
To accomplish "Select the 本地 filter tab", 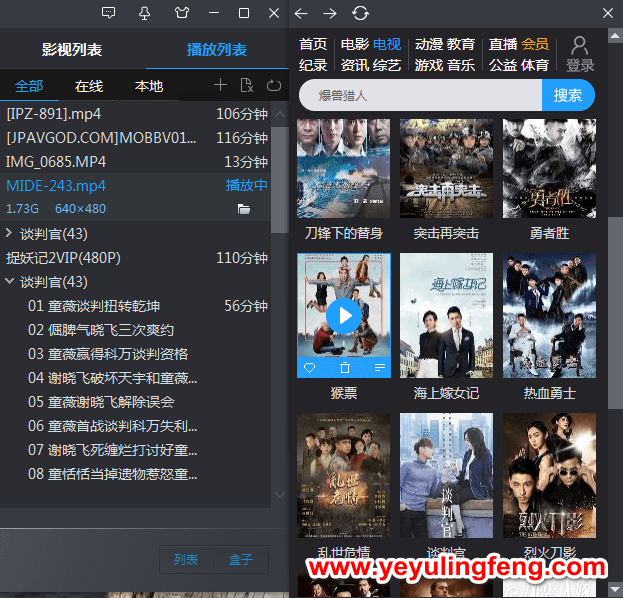I will coord(149,86).
